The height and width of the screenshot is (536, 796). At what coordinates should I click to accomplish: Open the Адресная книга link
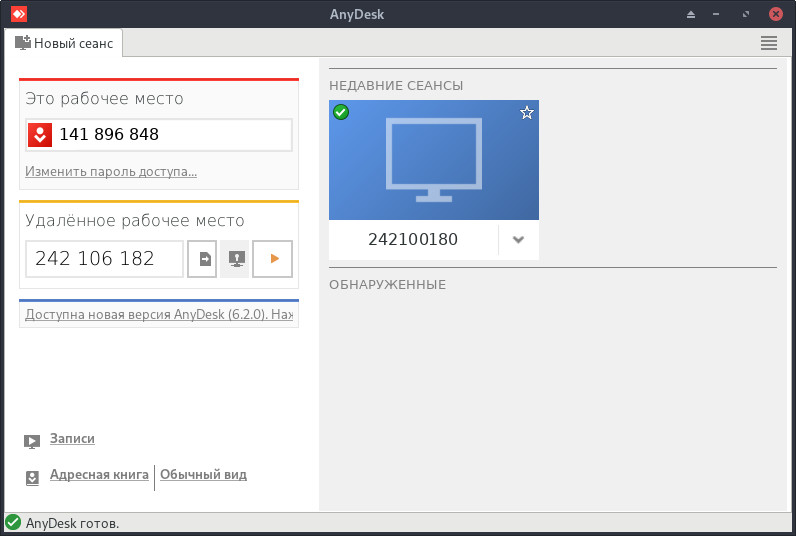[99, 475]
